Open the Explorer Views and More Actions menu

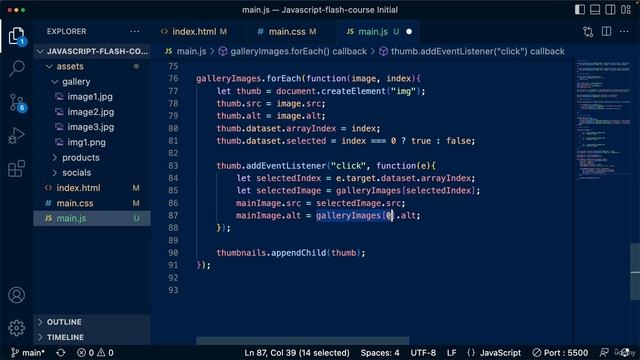pos(135,31)
